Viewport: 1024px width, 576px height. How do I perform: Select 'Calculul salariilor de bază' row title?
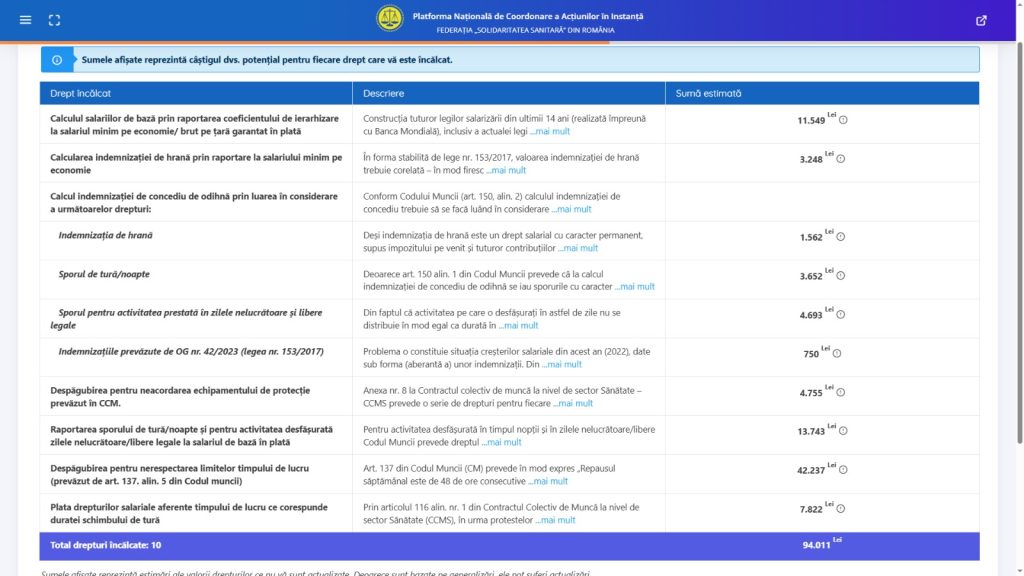coord(195,125)
